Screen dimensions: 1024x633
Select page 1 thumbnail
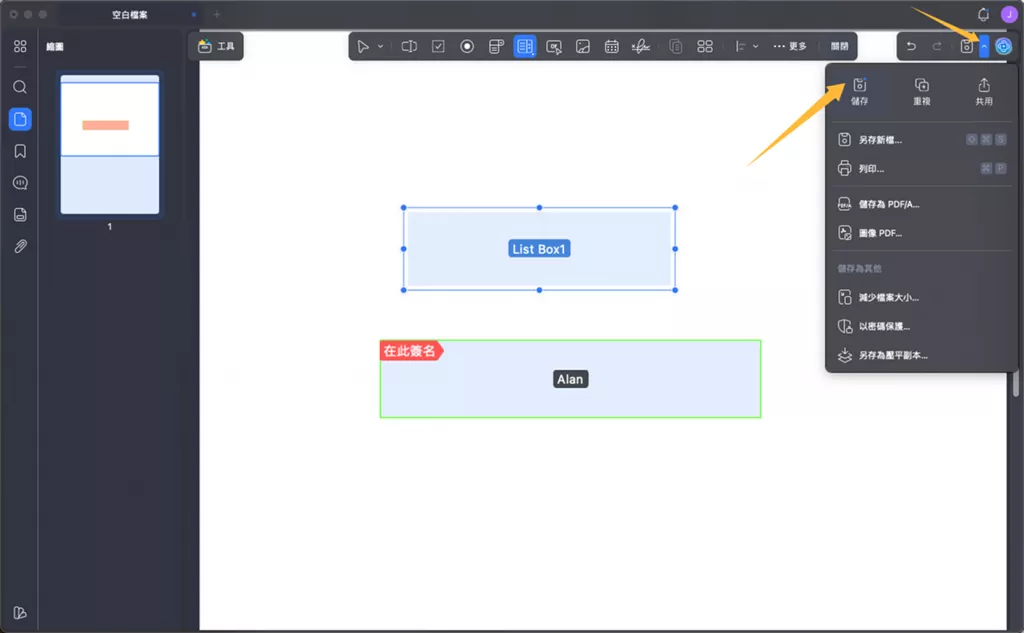point(110,144)
